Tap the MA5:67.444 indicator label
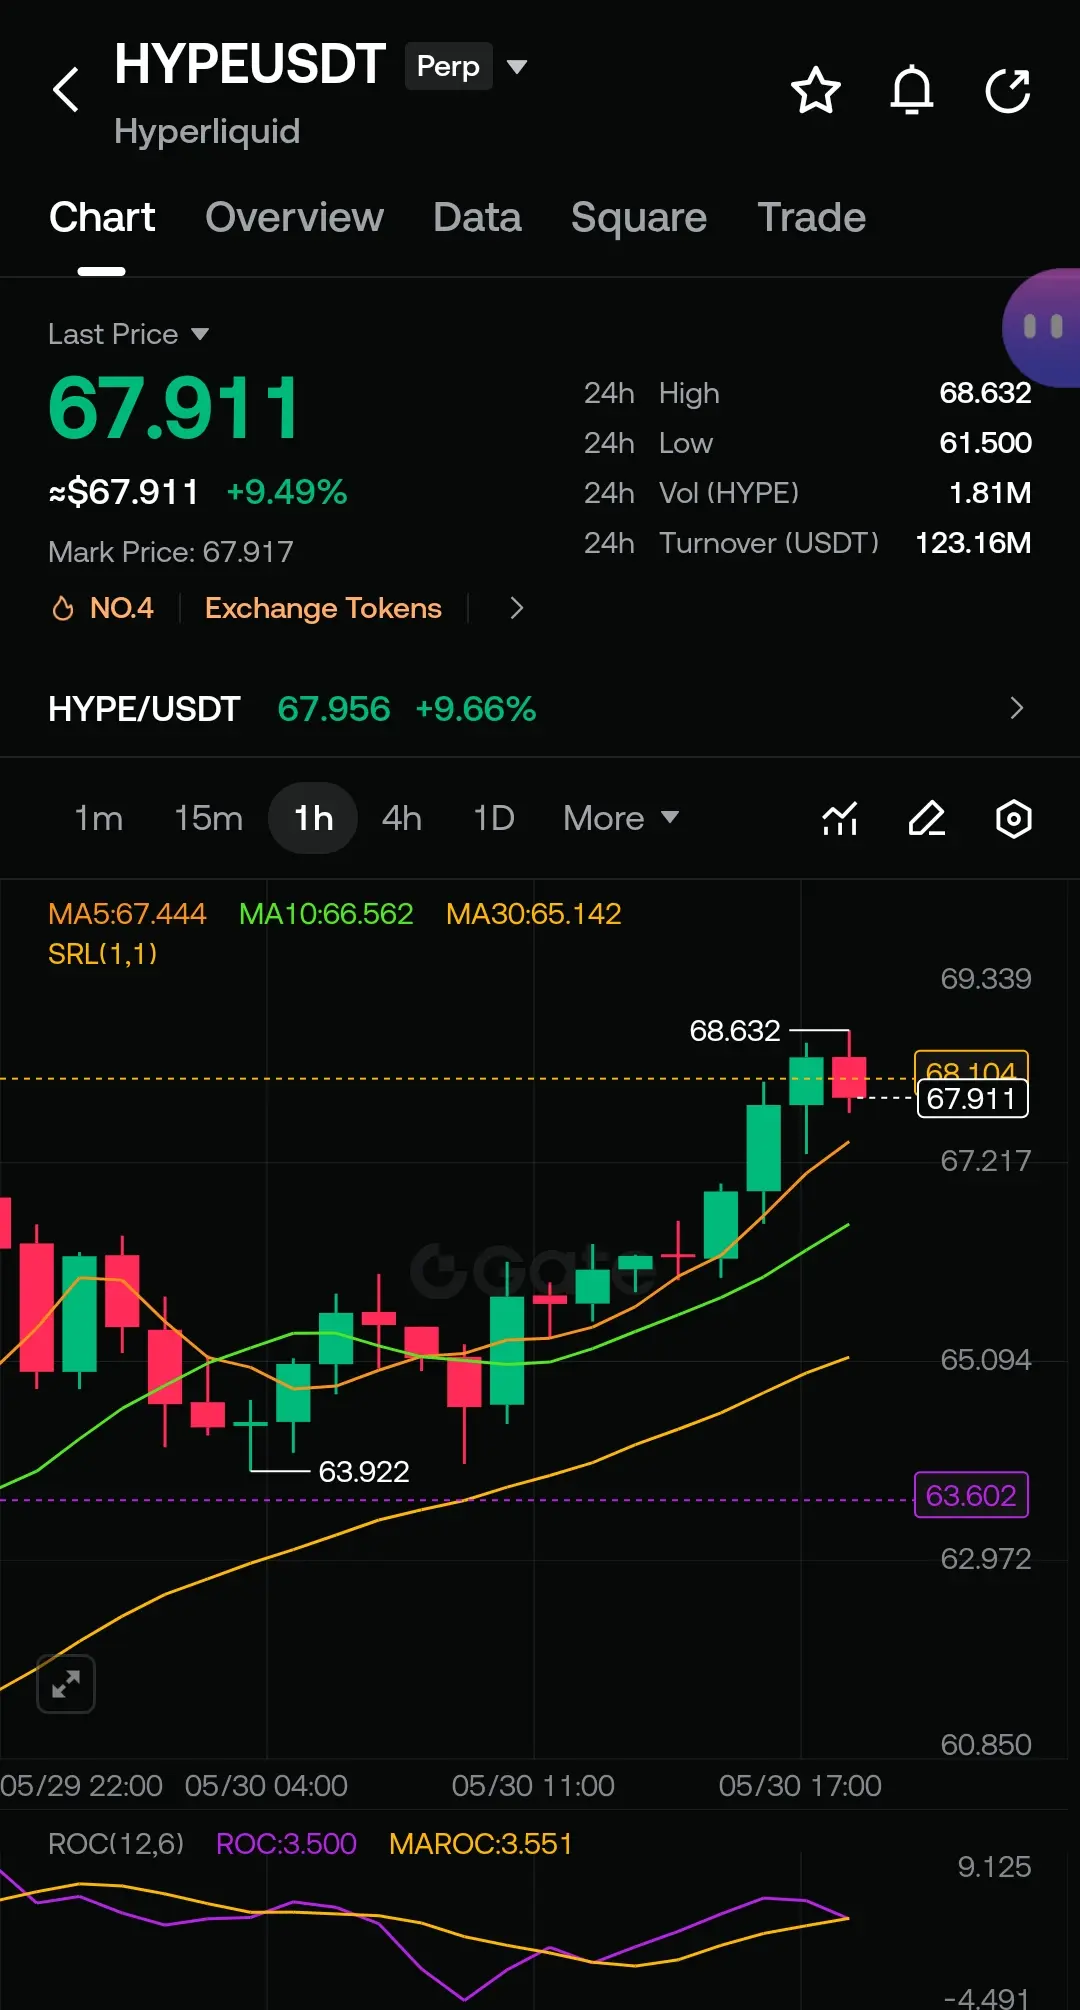The image size is (1080, 2010). tap(127, 913)
